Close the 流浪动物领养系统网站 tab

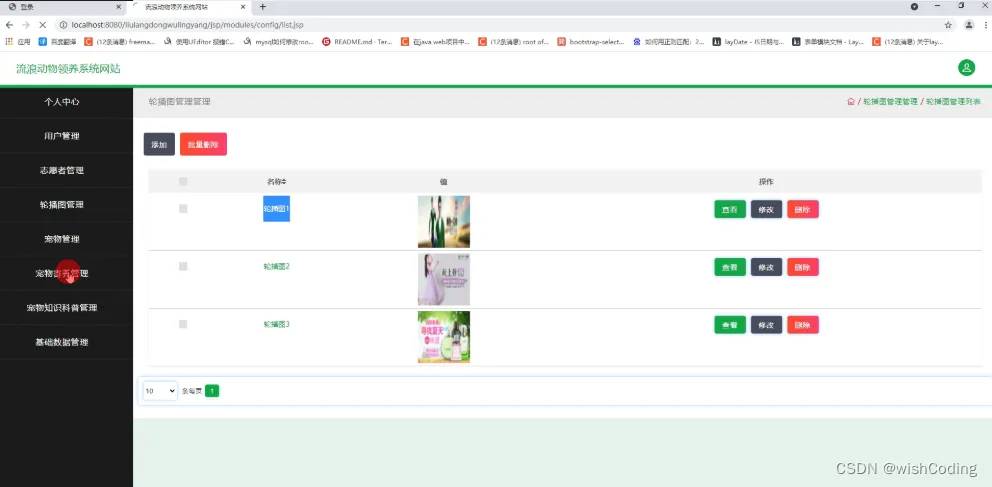click(245, 7)
